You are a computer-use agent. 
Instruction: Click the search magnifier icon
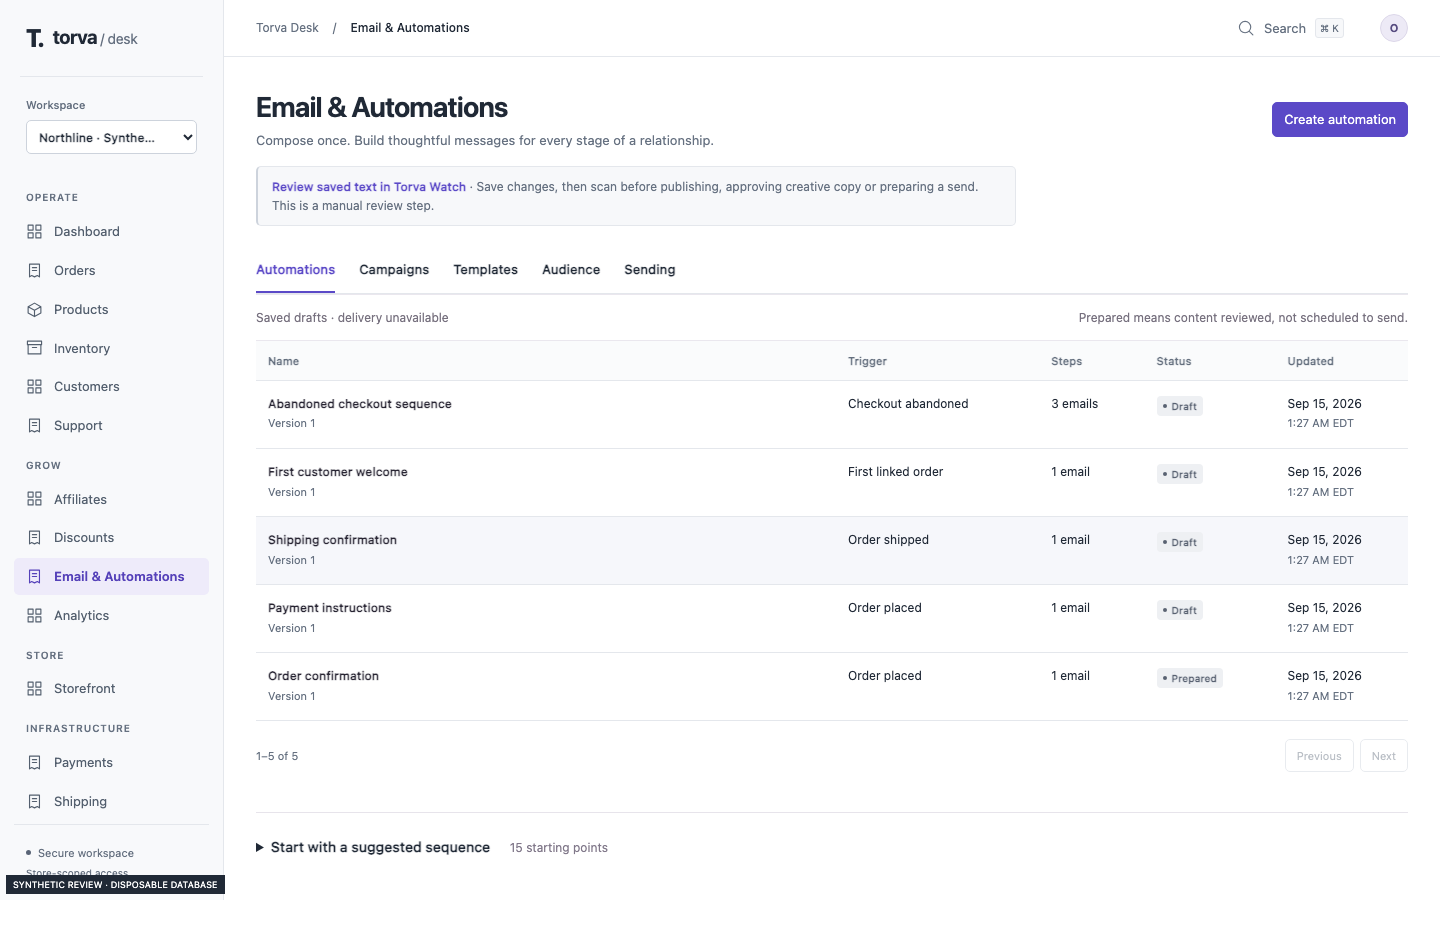pos(1246,28)
